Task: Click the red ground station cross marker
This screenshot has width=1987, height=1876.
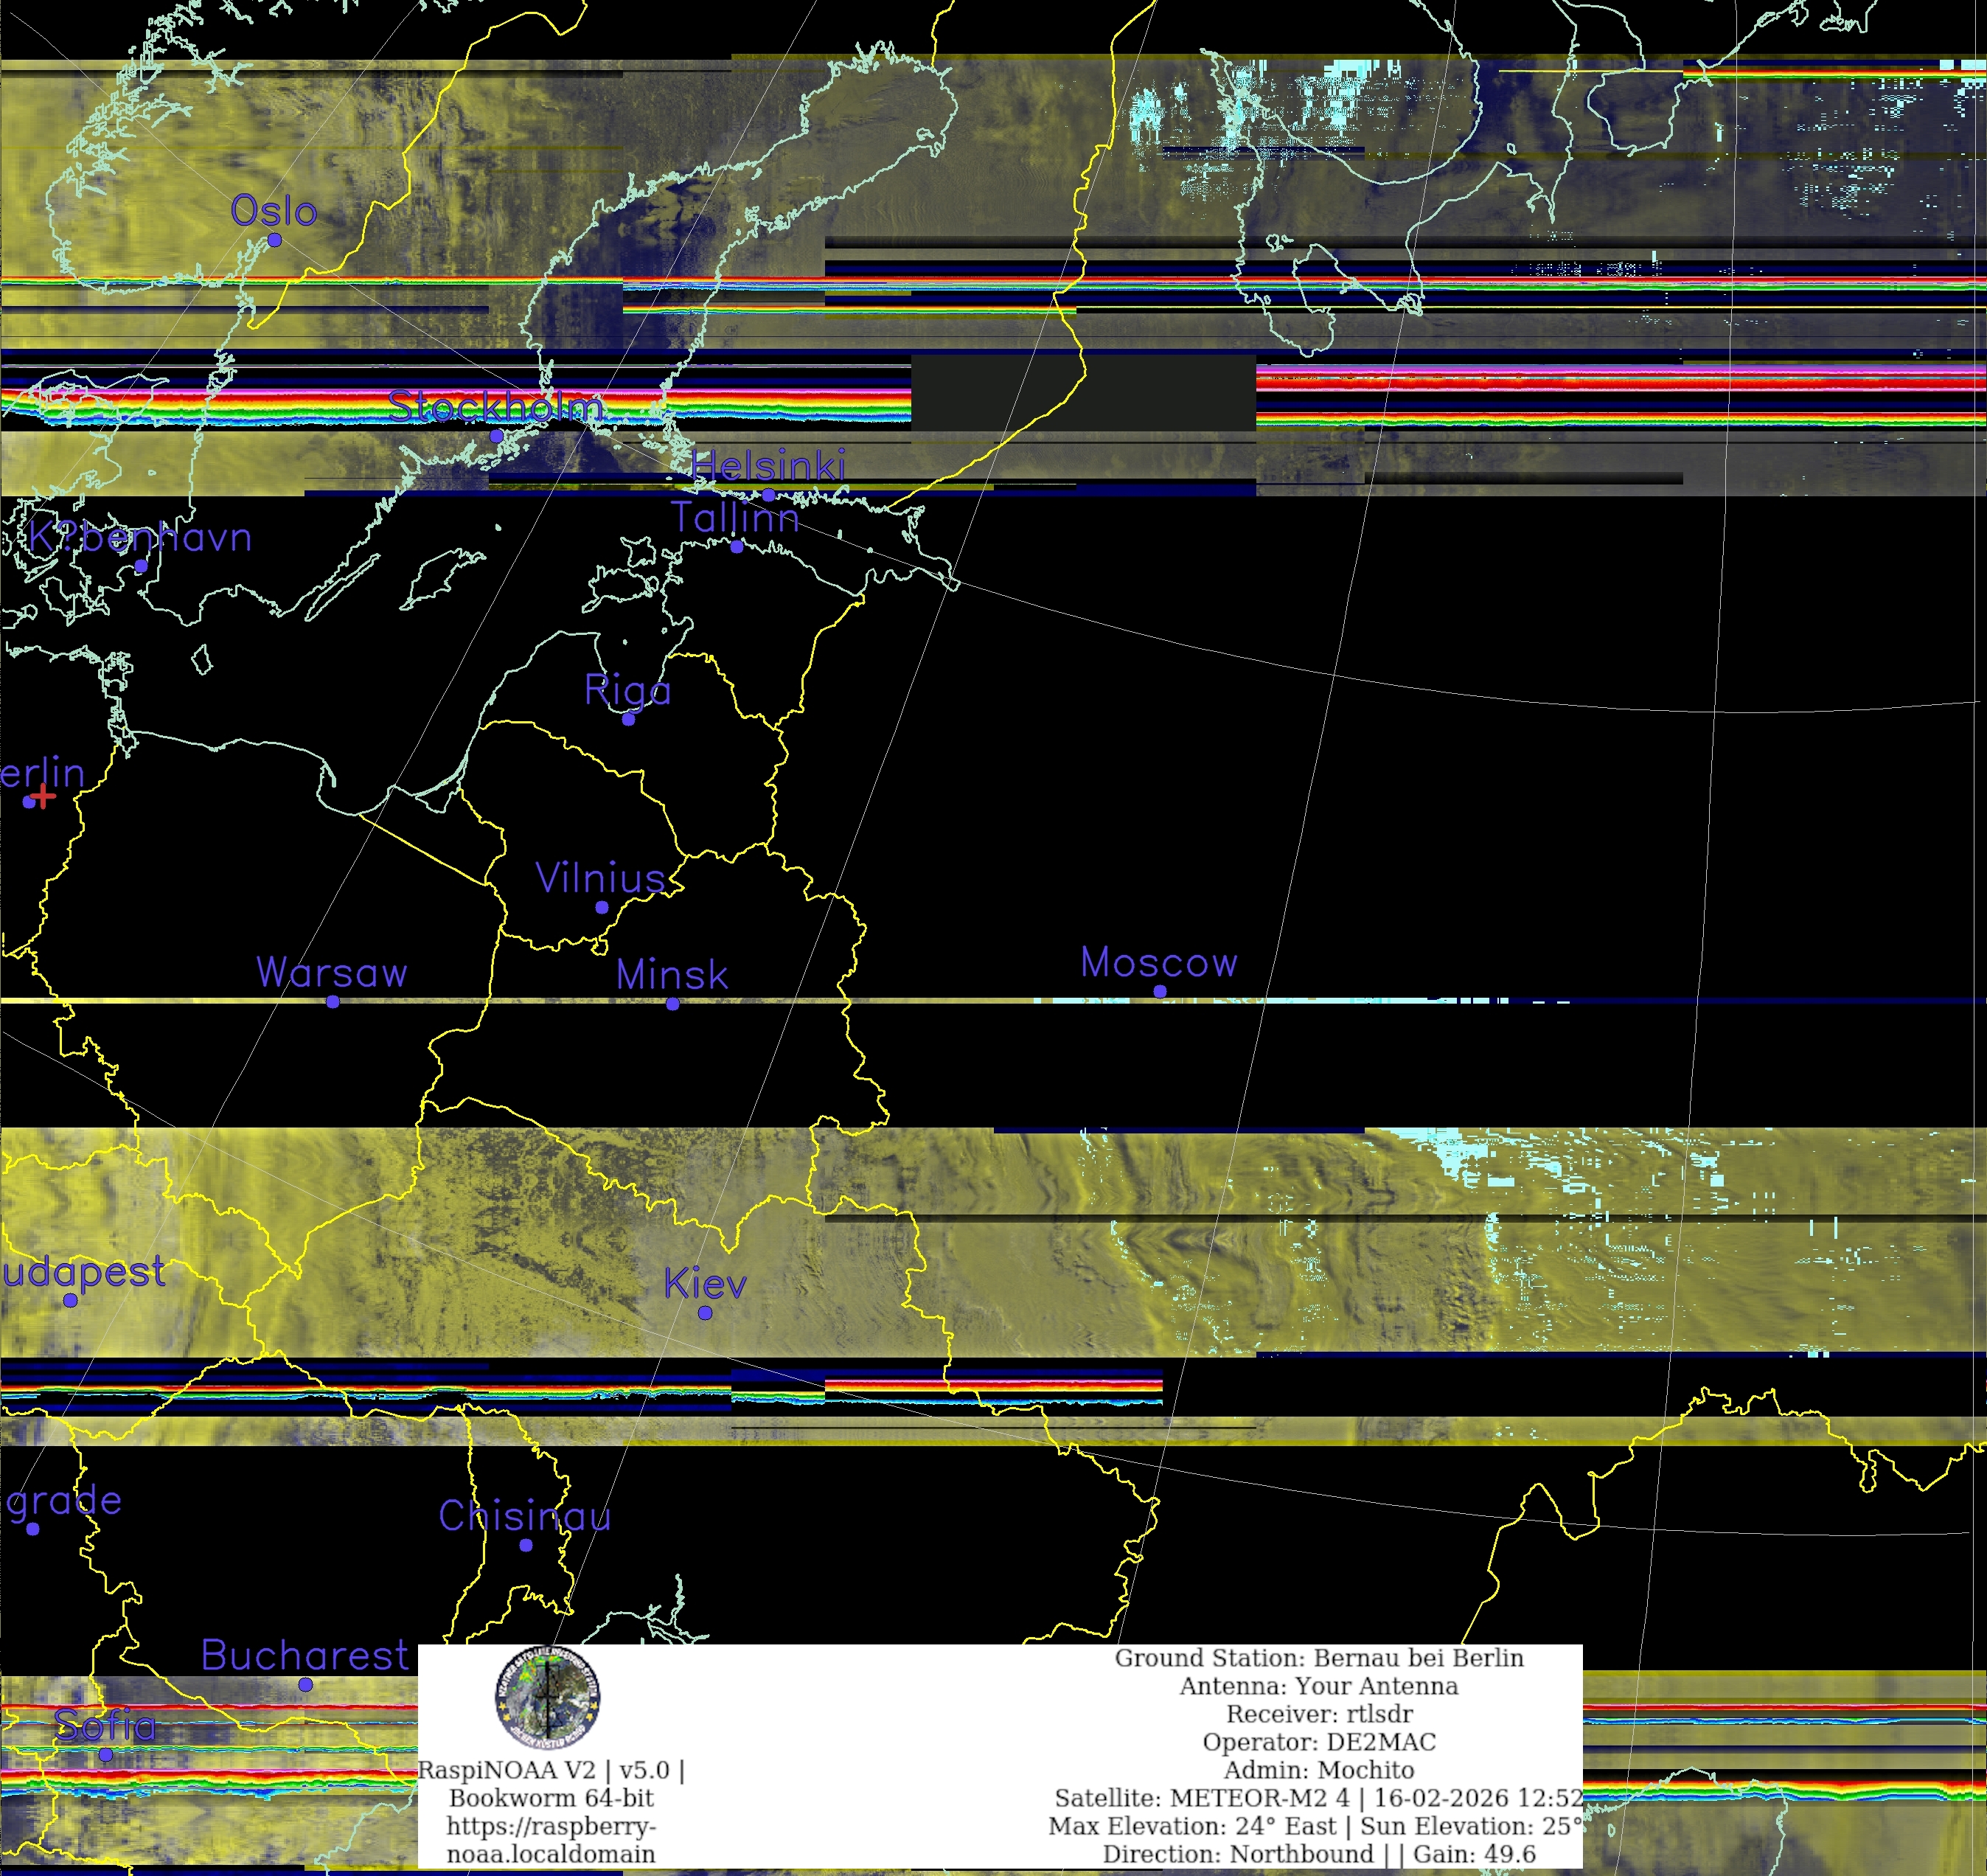Action: [x=43, y=797]
